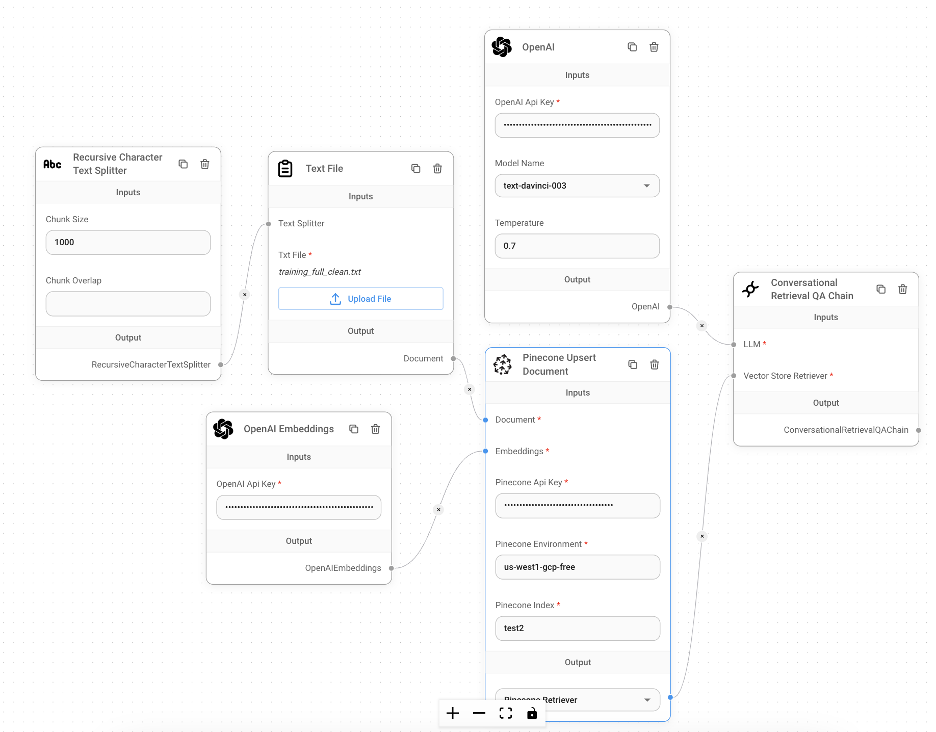Screen dimensions: 936x732
Task: Zoom out the canvas with minus button
Action: point(479,713)
